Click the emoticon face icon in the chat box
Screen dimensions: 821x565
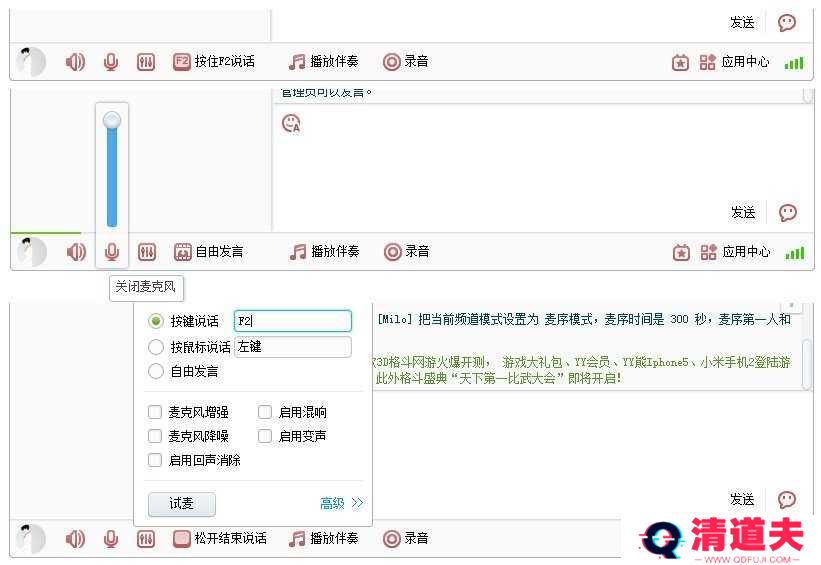click(x=291, y=124)
